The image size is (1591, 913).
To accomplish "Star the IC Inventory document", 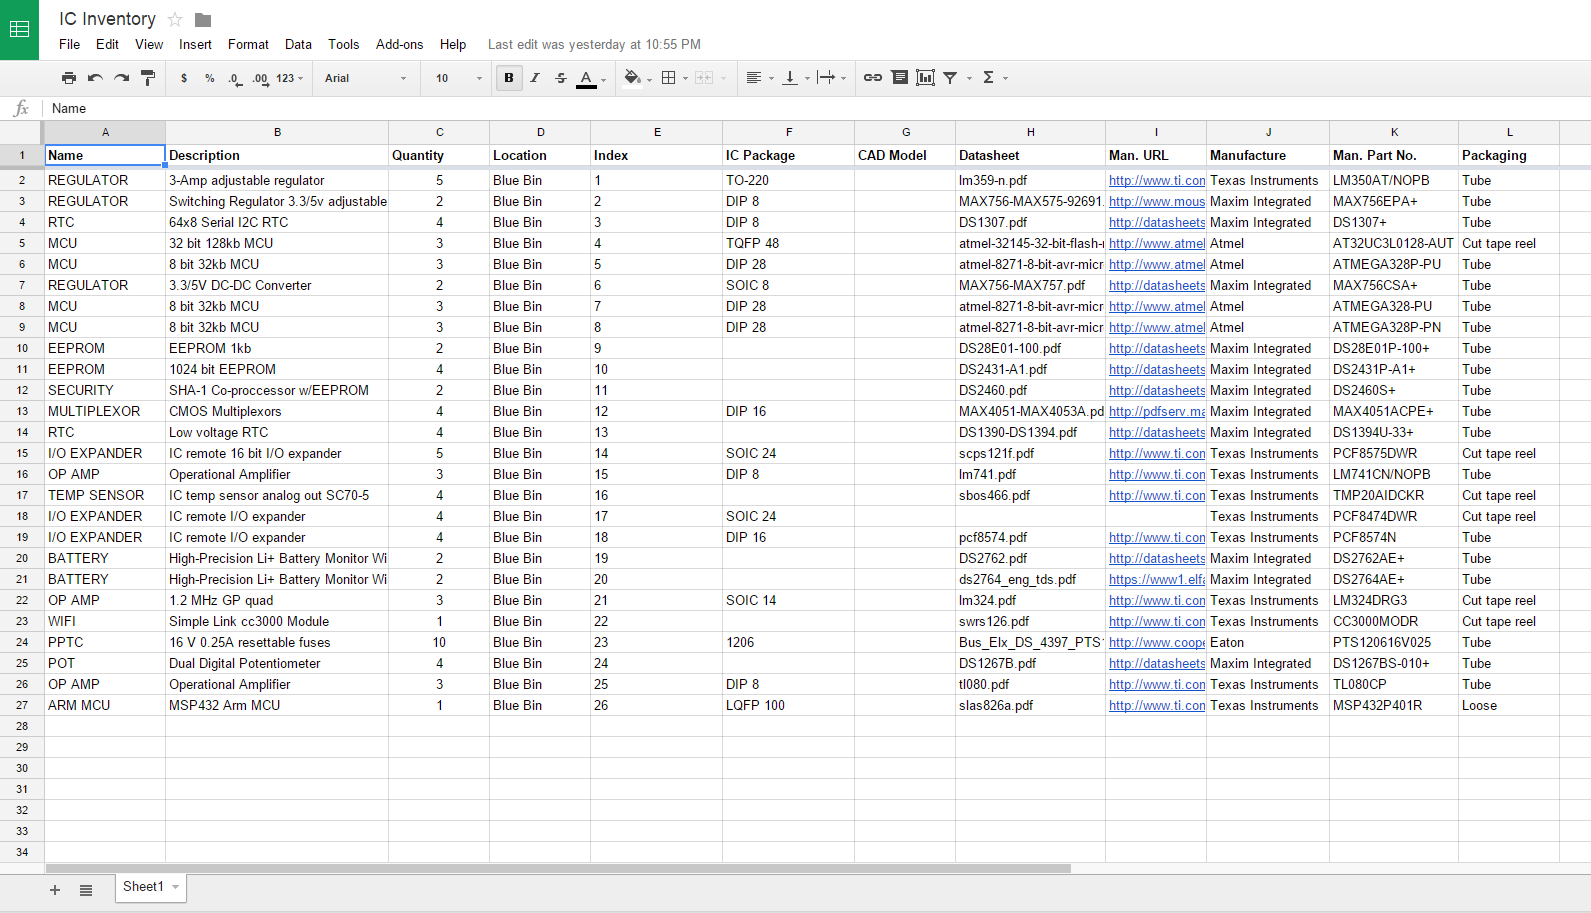I will tap(175, 19).
